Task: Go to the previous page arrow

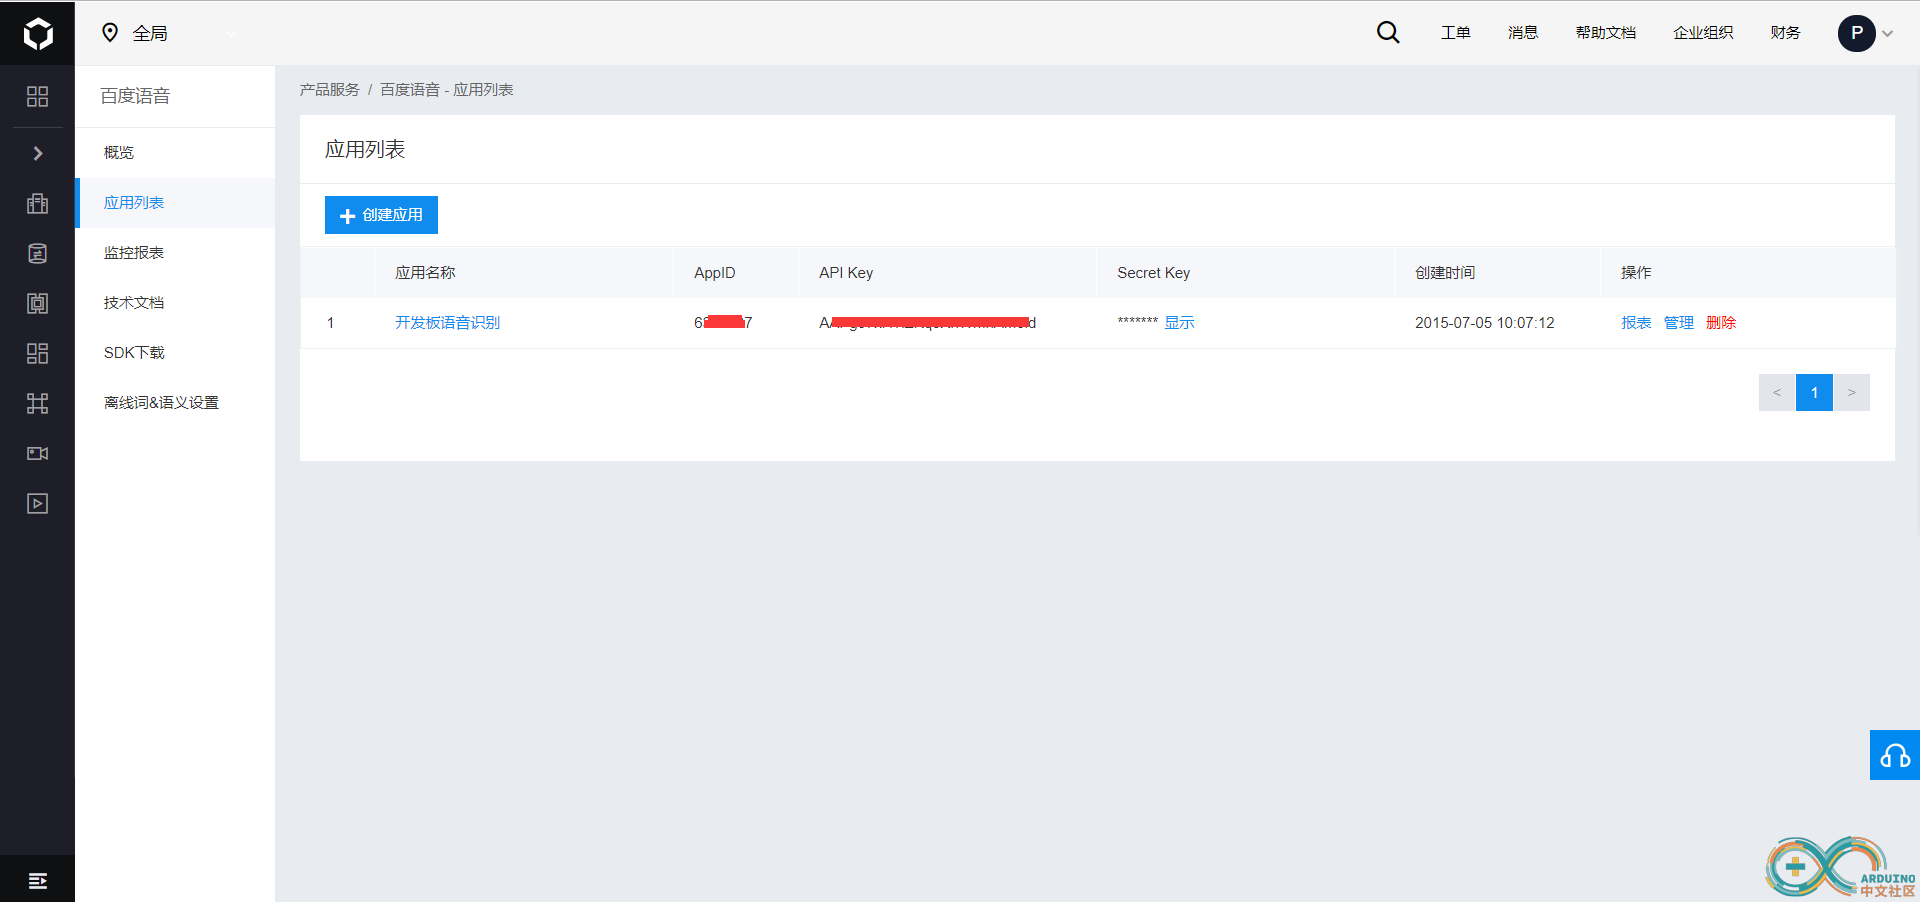Action: tap(1777, 392)
